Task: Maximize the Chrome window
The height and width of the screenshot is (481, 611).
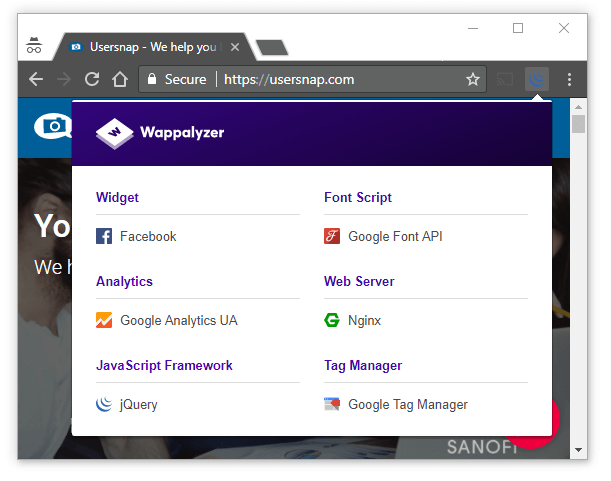Action: click(x=518, y=28)
